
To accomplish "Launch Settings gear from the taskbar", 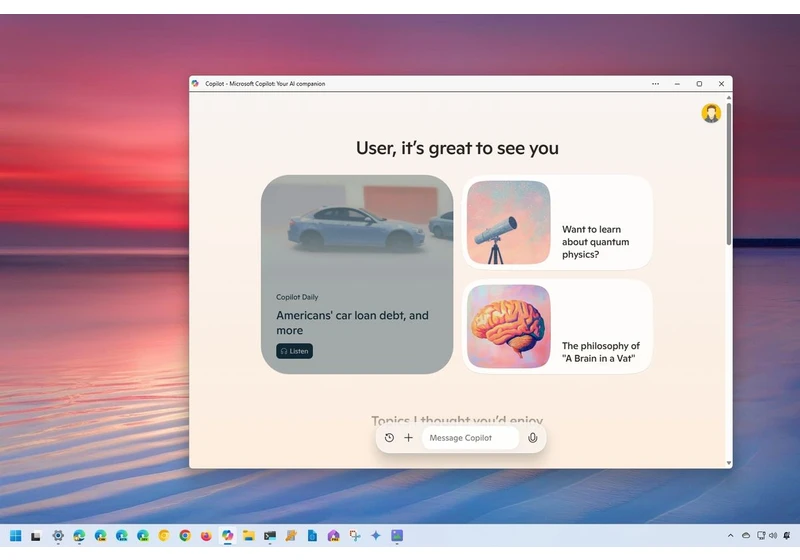I will [x=58, y=536].
